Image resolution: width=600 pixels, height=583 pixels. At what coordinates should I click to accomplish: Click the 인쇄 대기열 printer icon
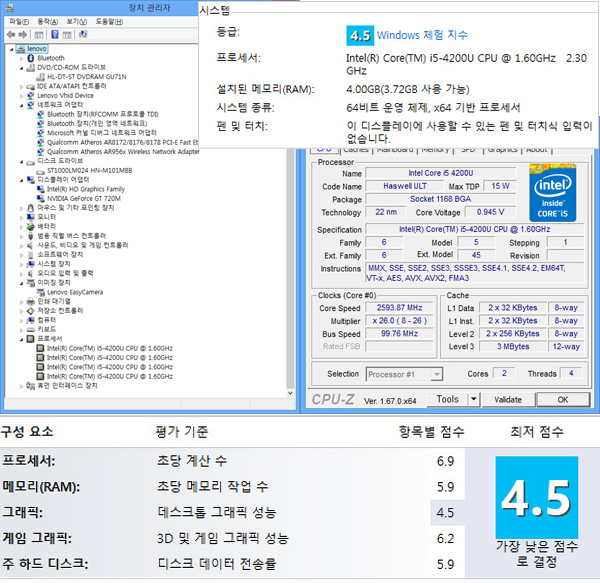point(31,301)
